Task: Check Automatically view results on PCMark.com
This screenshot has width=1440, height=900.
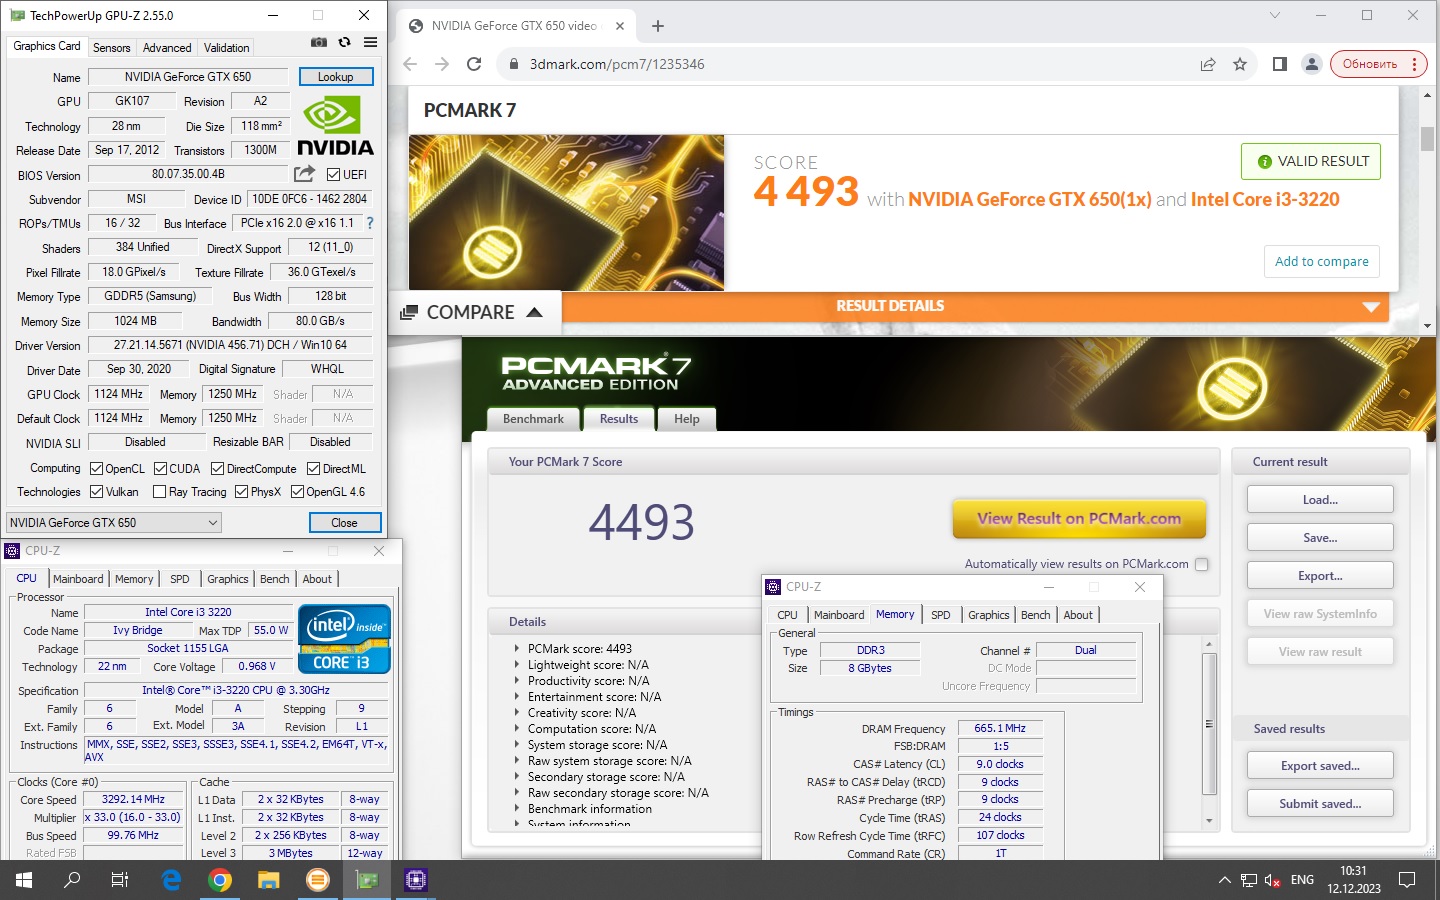Action: [x=1202, y=564]
